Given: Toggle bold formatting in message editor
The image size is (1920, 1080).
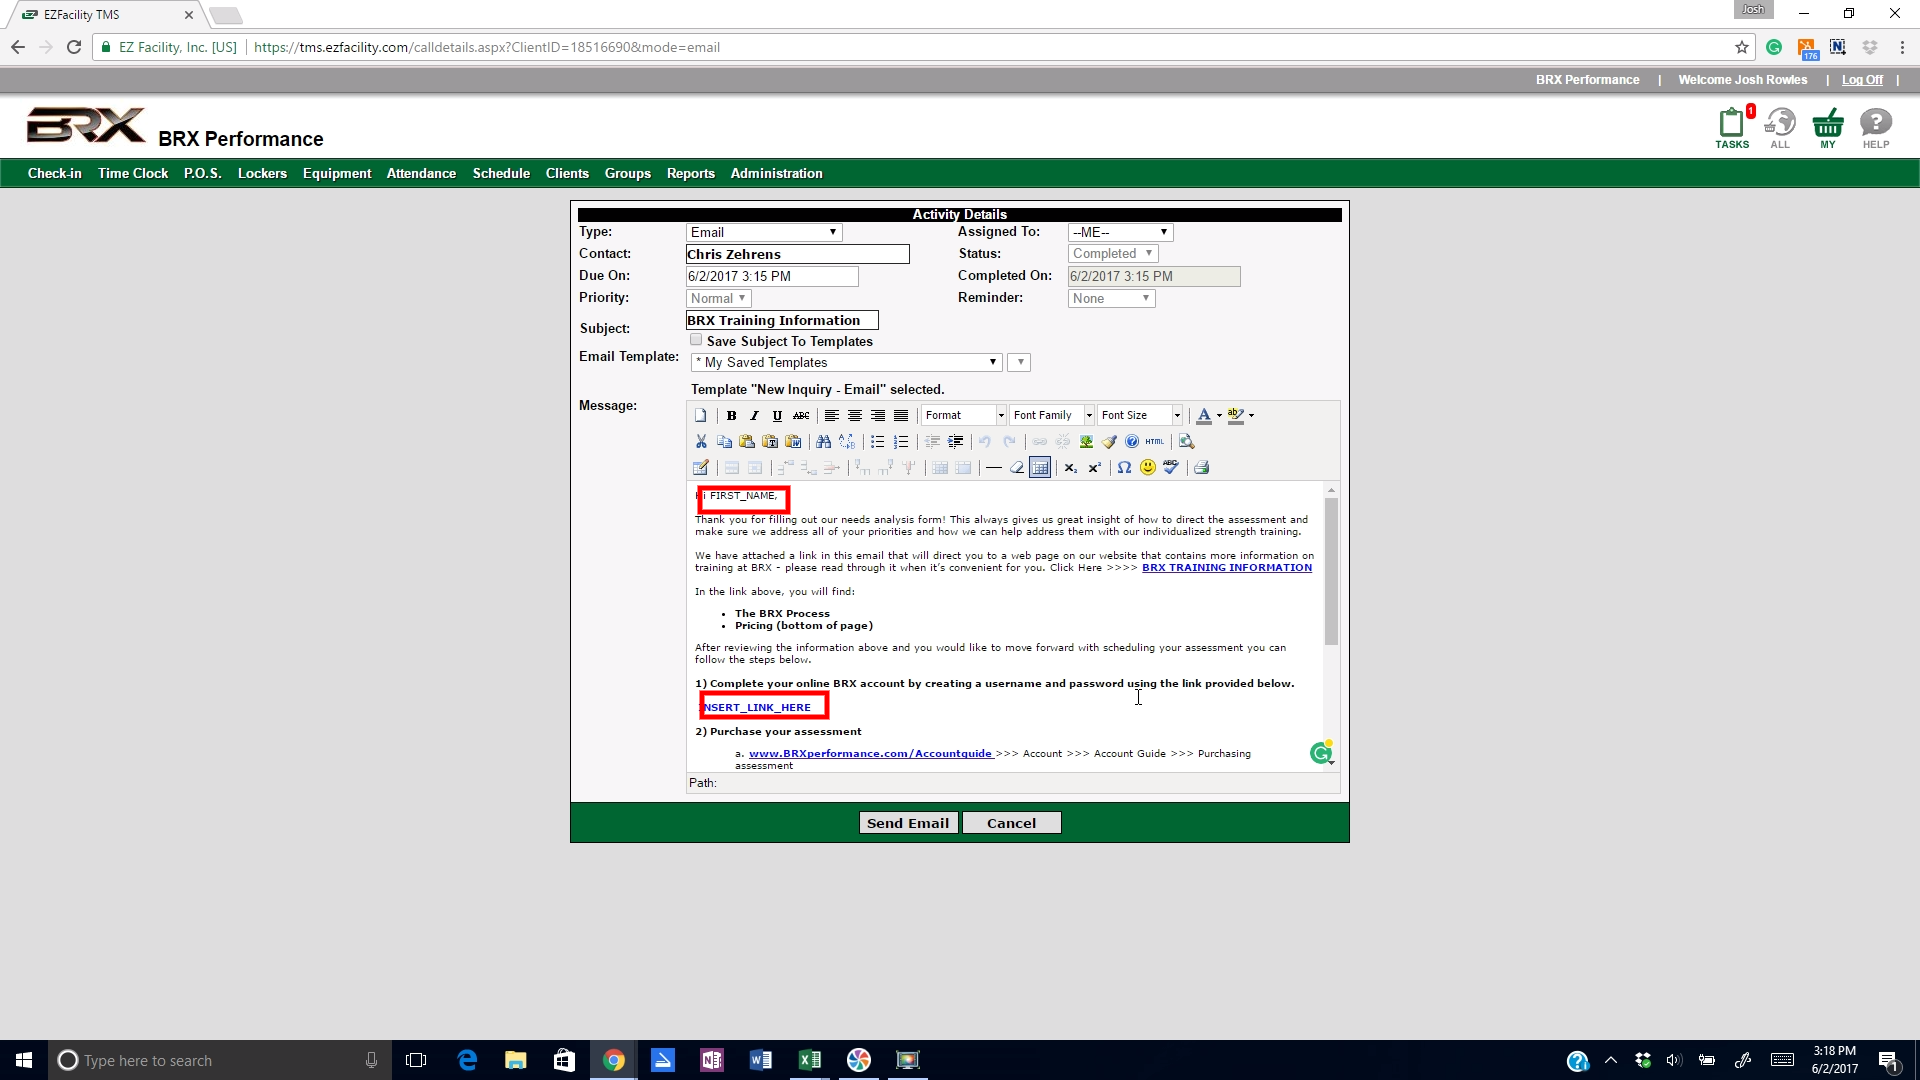Looking at the screenshot, I should (x=731, y=416).
